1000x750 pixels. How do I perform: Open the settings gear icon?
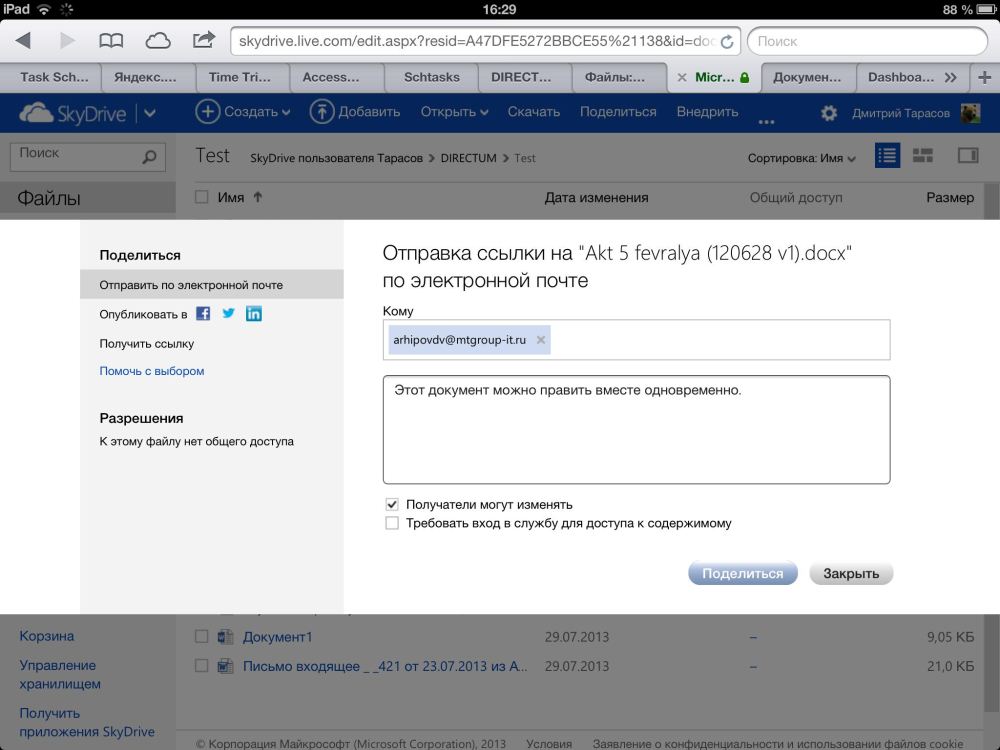pos(828,113)
